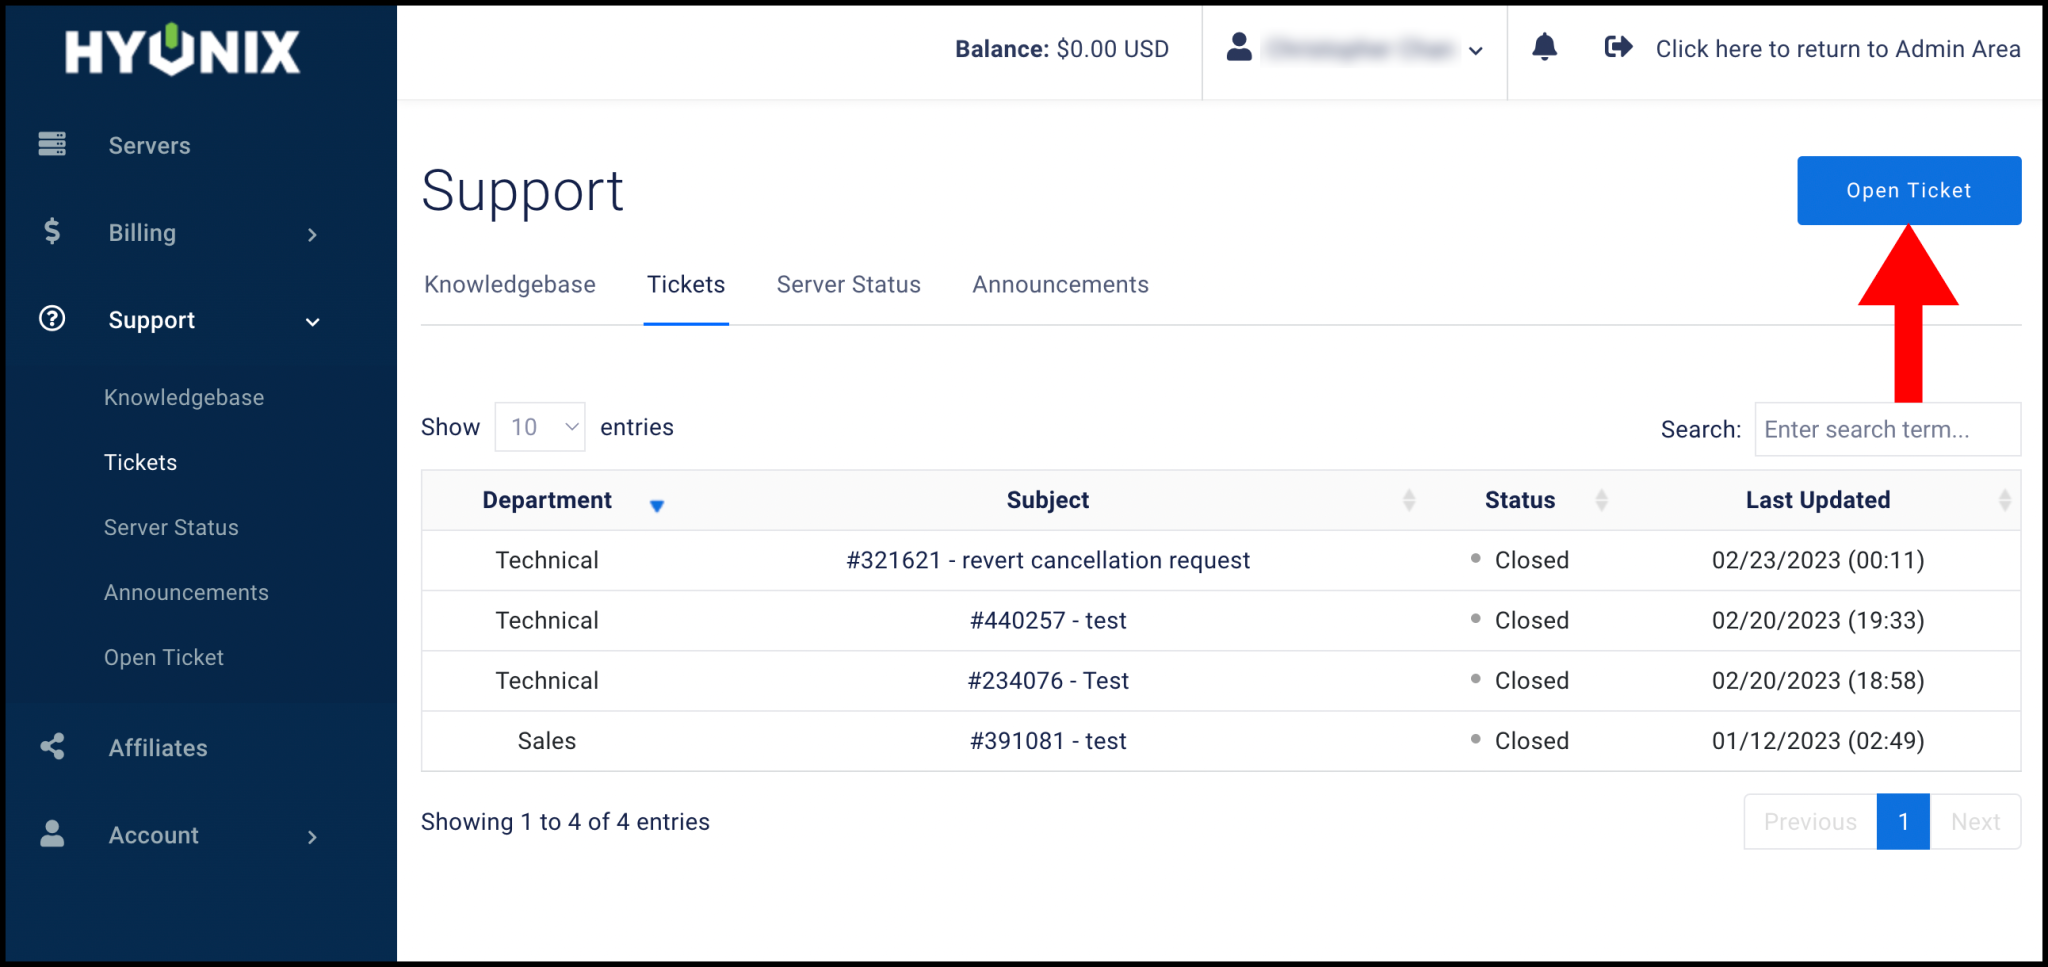Open the Announcements tab

(1060, 284)
